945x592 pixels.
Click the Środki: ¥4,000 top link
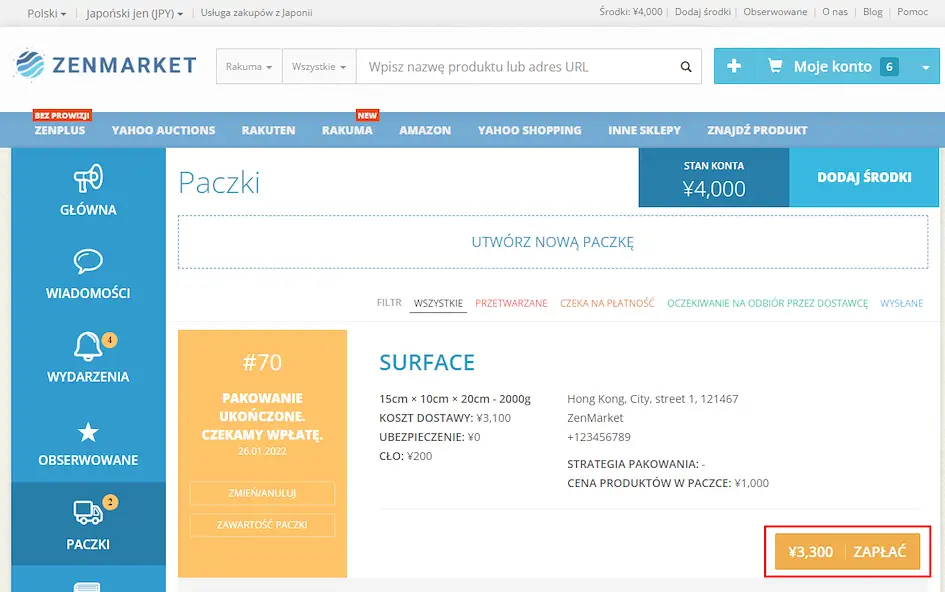click(x=630, y=11)
